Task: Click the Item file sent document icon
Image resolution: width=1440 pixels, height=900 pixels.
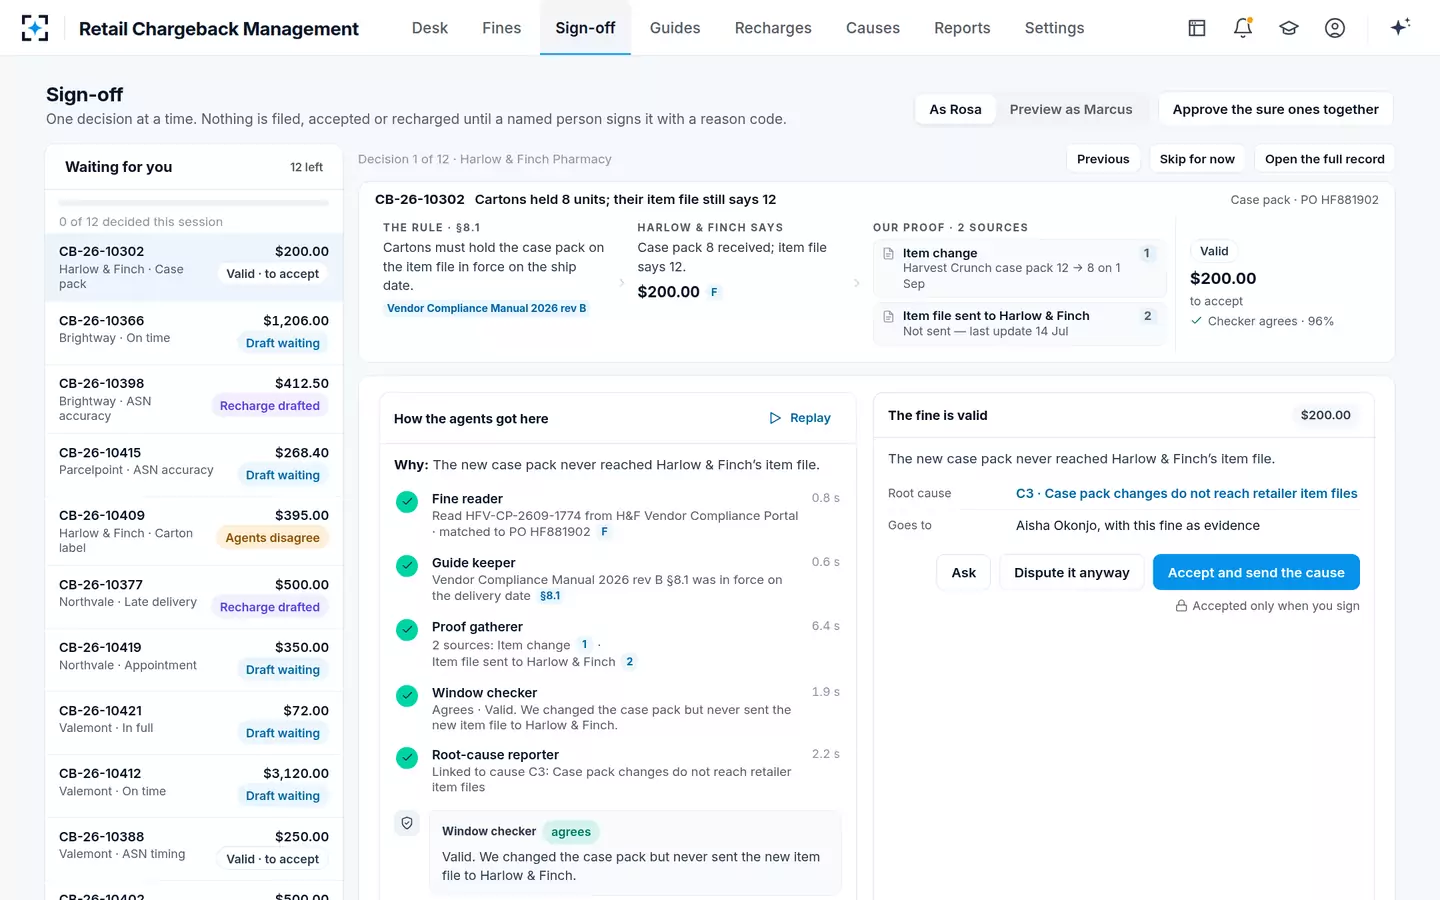Action: point(889,316)
